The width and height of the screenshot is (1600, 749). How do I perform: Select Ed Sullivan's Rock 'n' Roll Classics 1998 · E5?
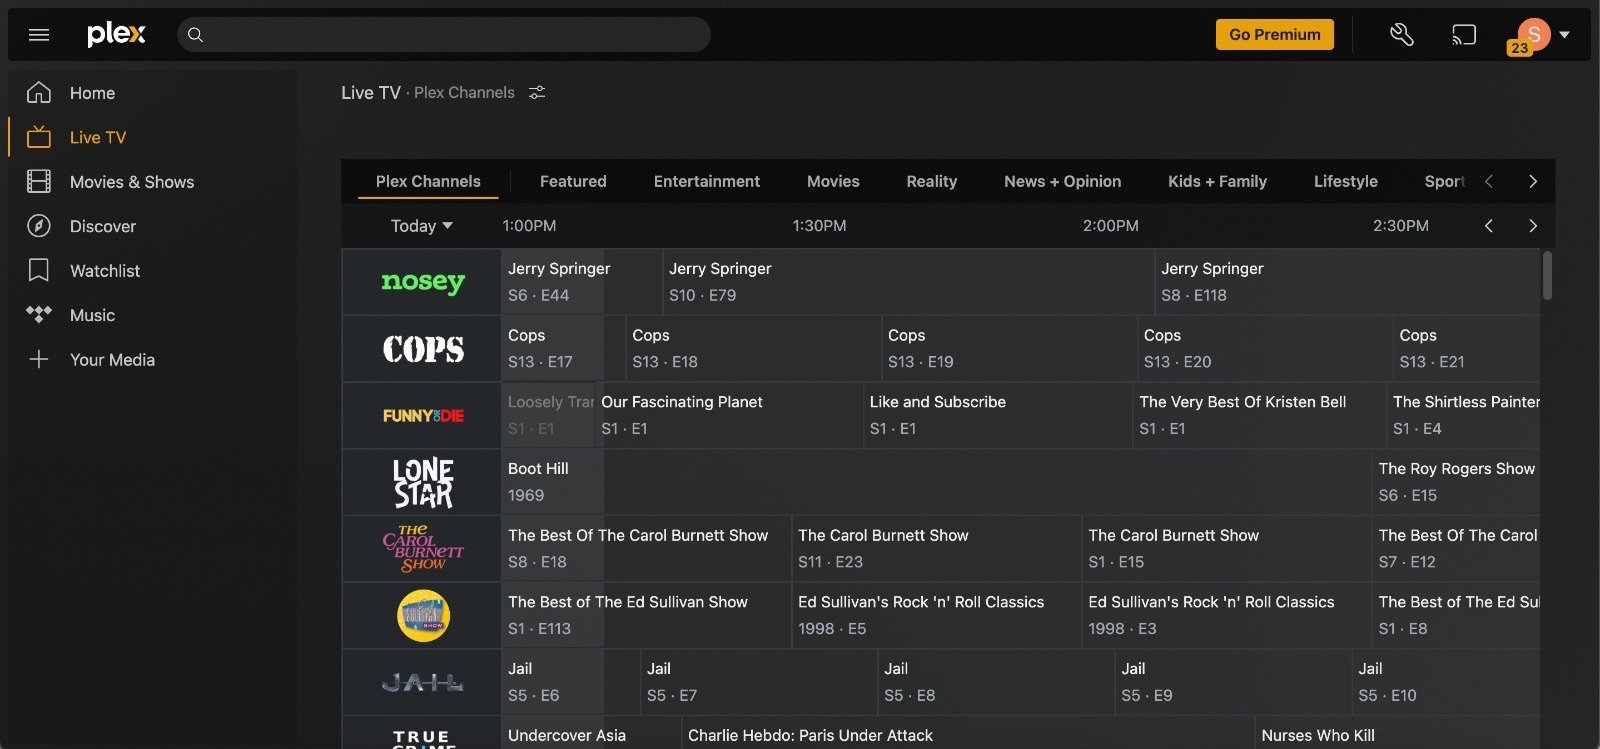click(x=936, y=615)
